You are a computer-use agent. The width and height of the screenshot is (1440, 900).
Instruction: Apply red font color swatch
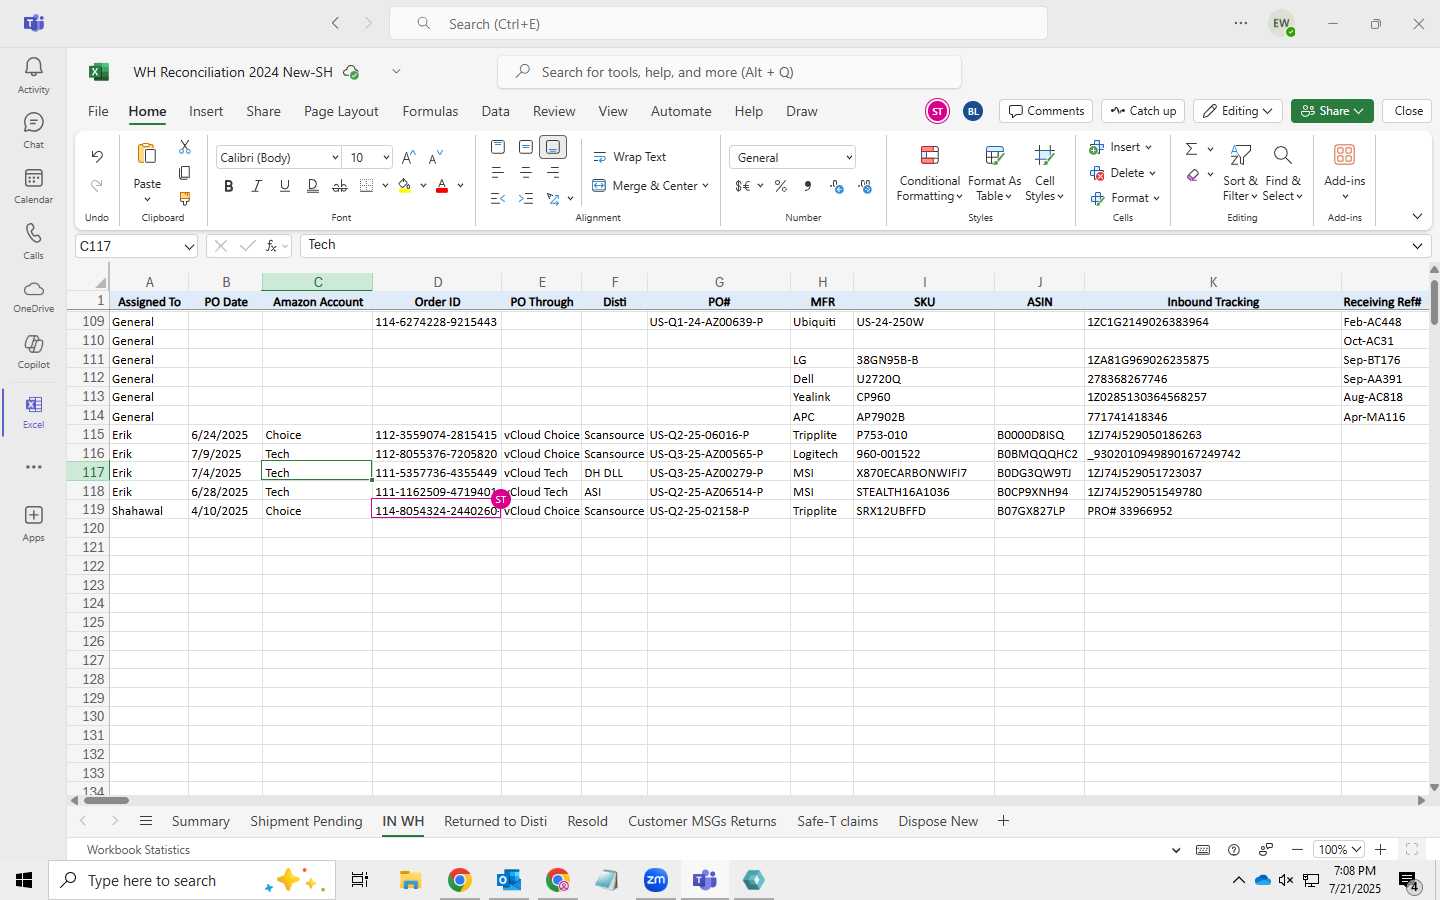click(x=442, y=186)
